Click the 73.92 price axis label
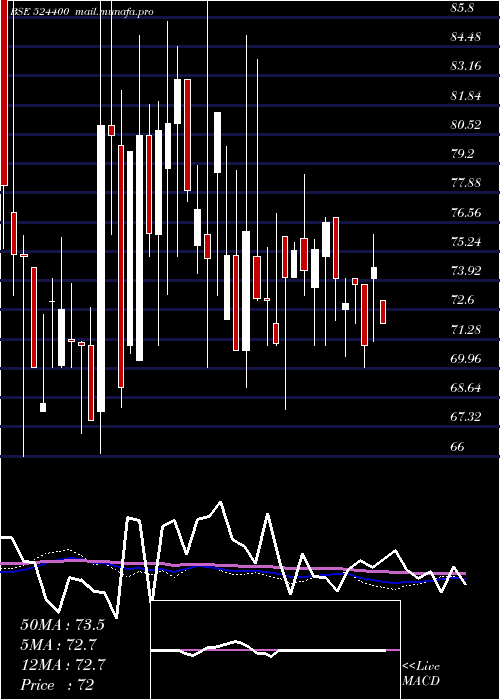 (x=466, y=271)
